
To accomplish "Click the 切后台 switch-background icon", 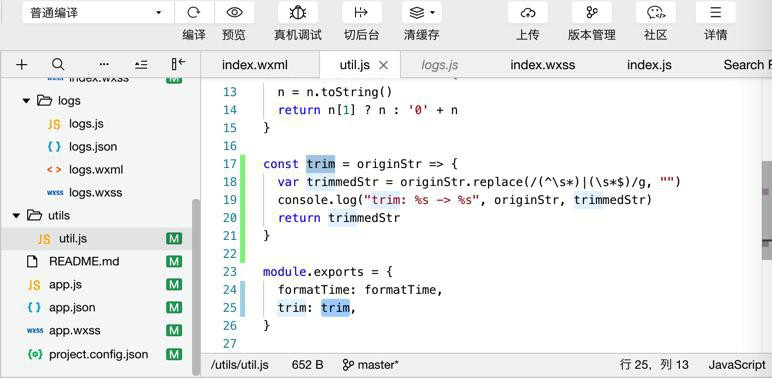I will click(x=362, y=12).
